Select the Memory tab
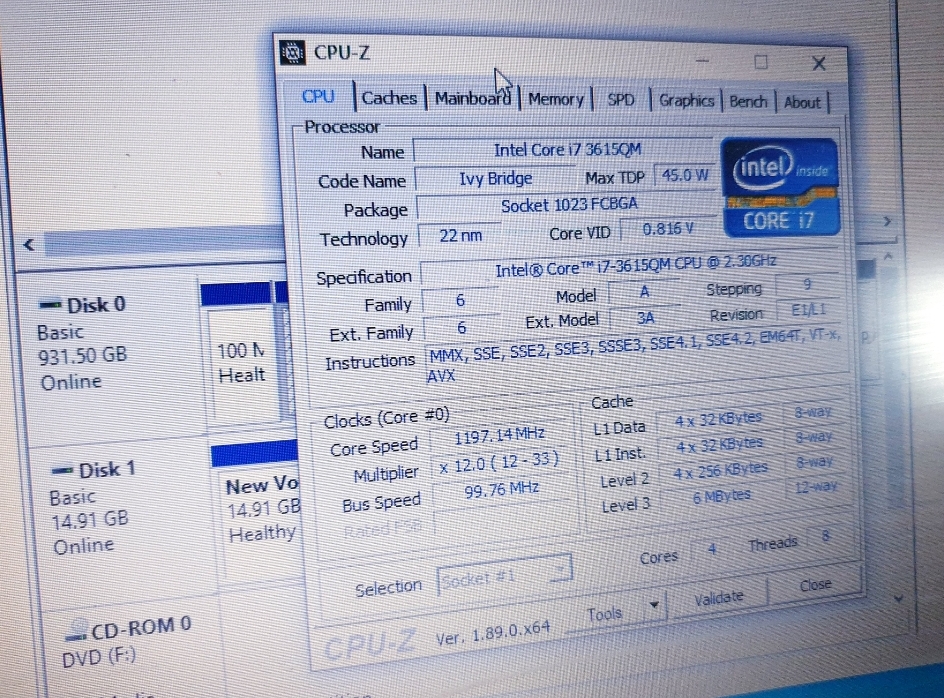The width and height of the screenshot is (944, 698). click(x=555, y=100)
